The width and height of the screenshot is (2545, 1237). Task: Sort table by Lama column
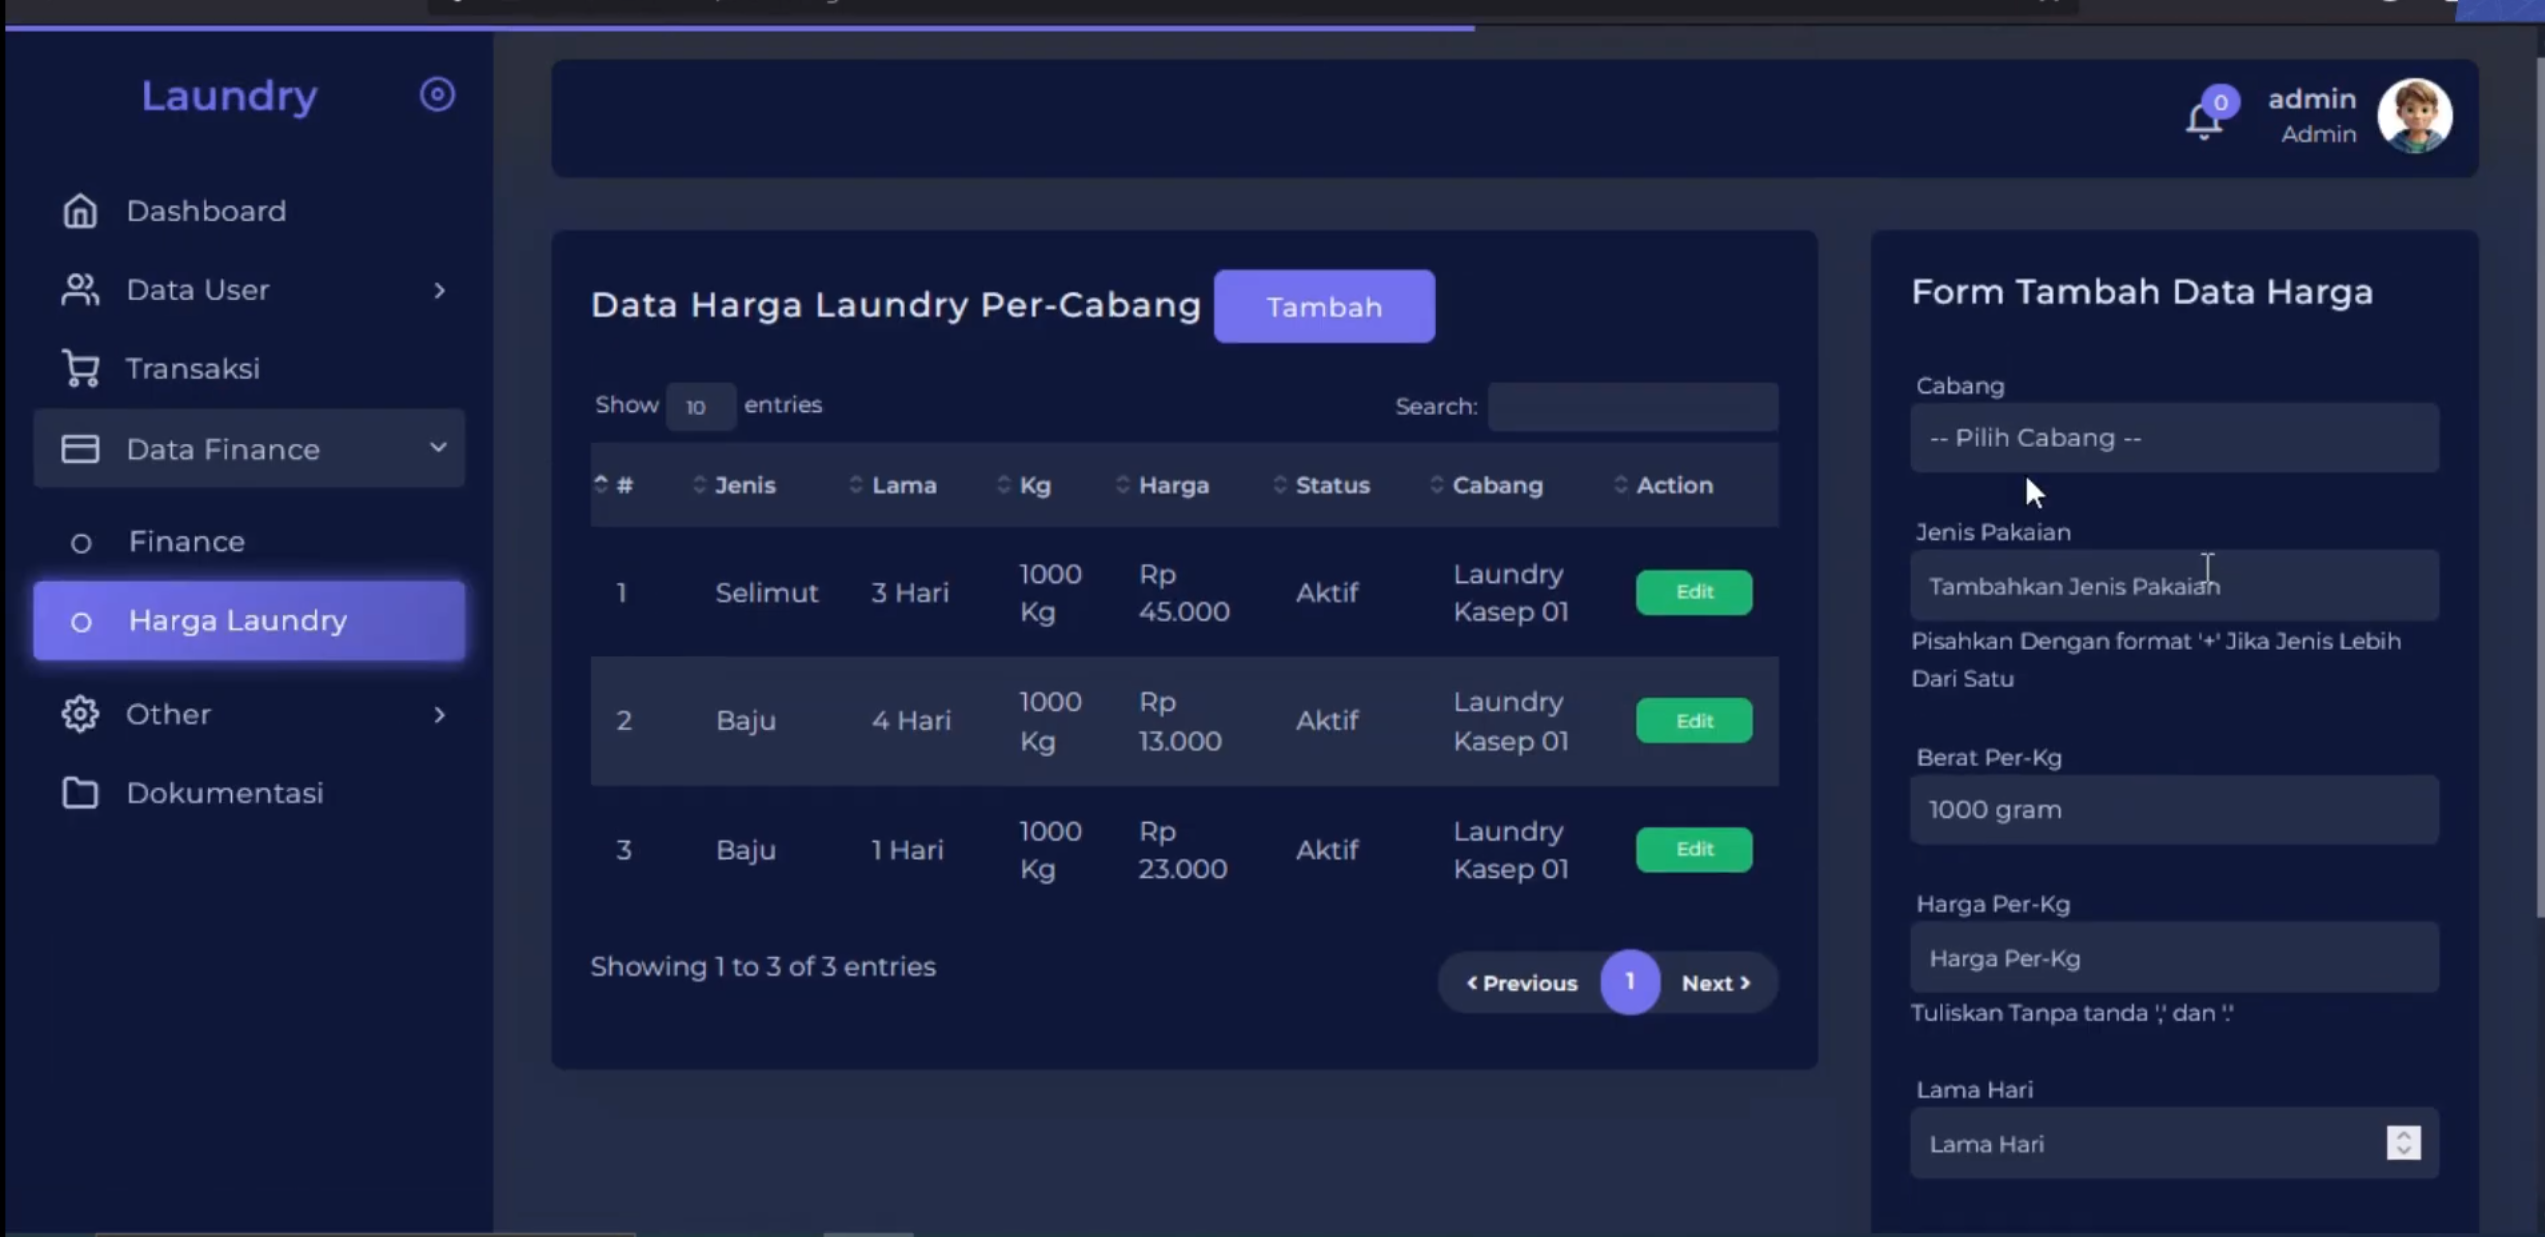click(904, 485)
